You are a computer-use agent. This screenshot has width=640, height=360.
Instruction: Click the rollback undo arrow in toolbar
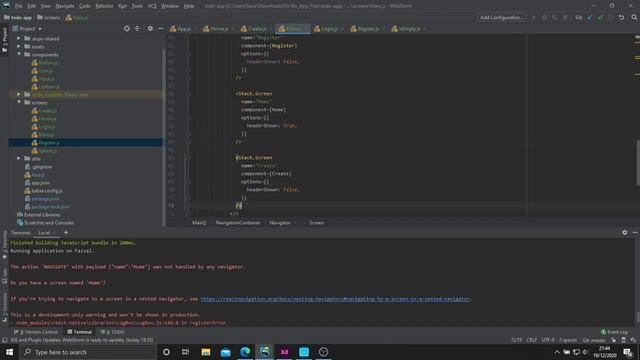pos(621,18)
